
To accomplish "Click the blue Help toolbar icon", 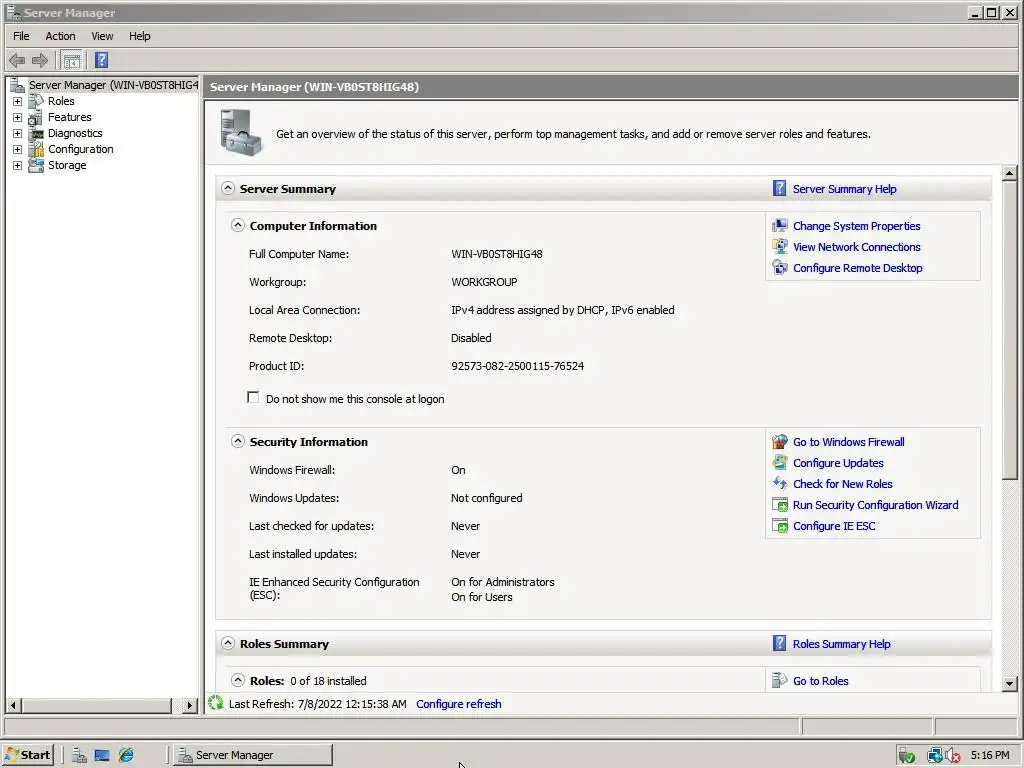I will pyautogui.click(x=101, y=61).
